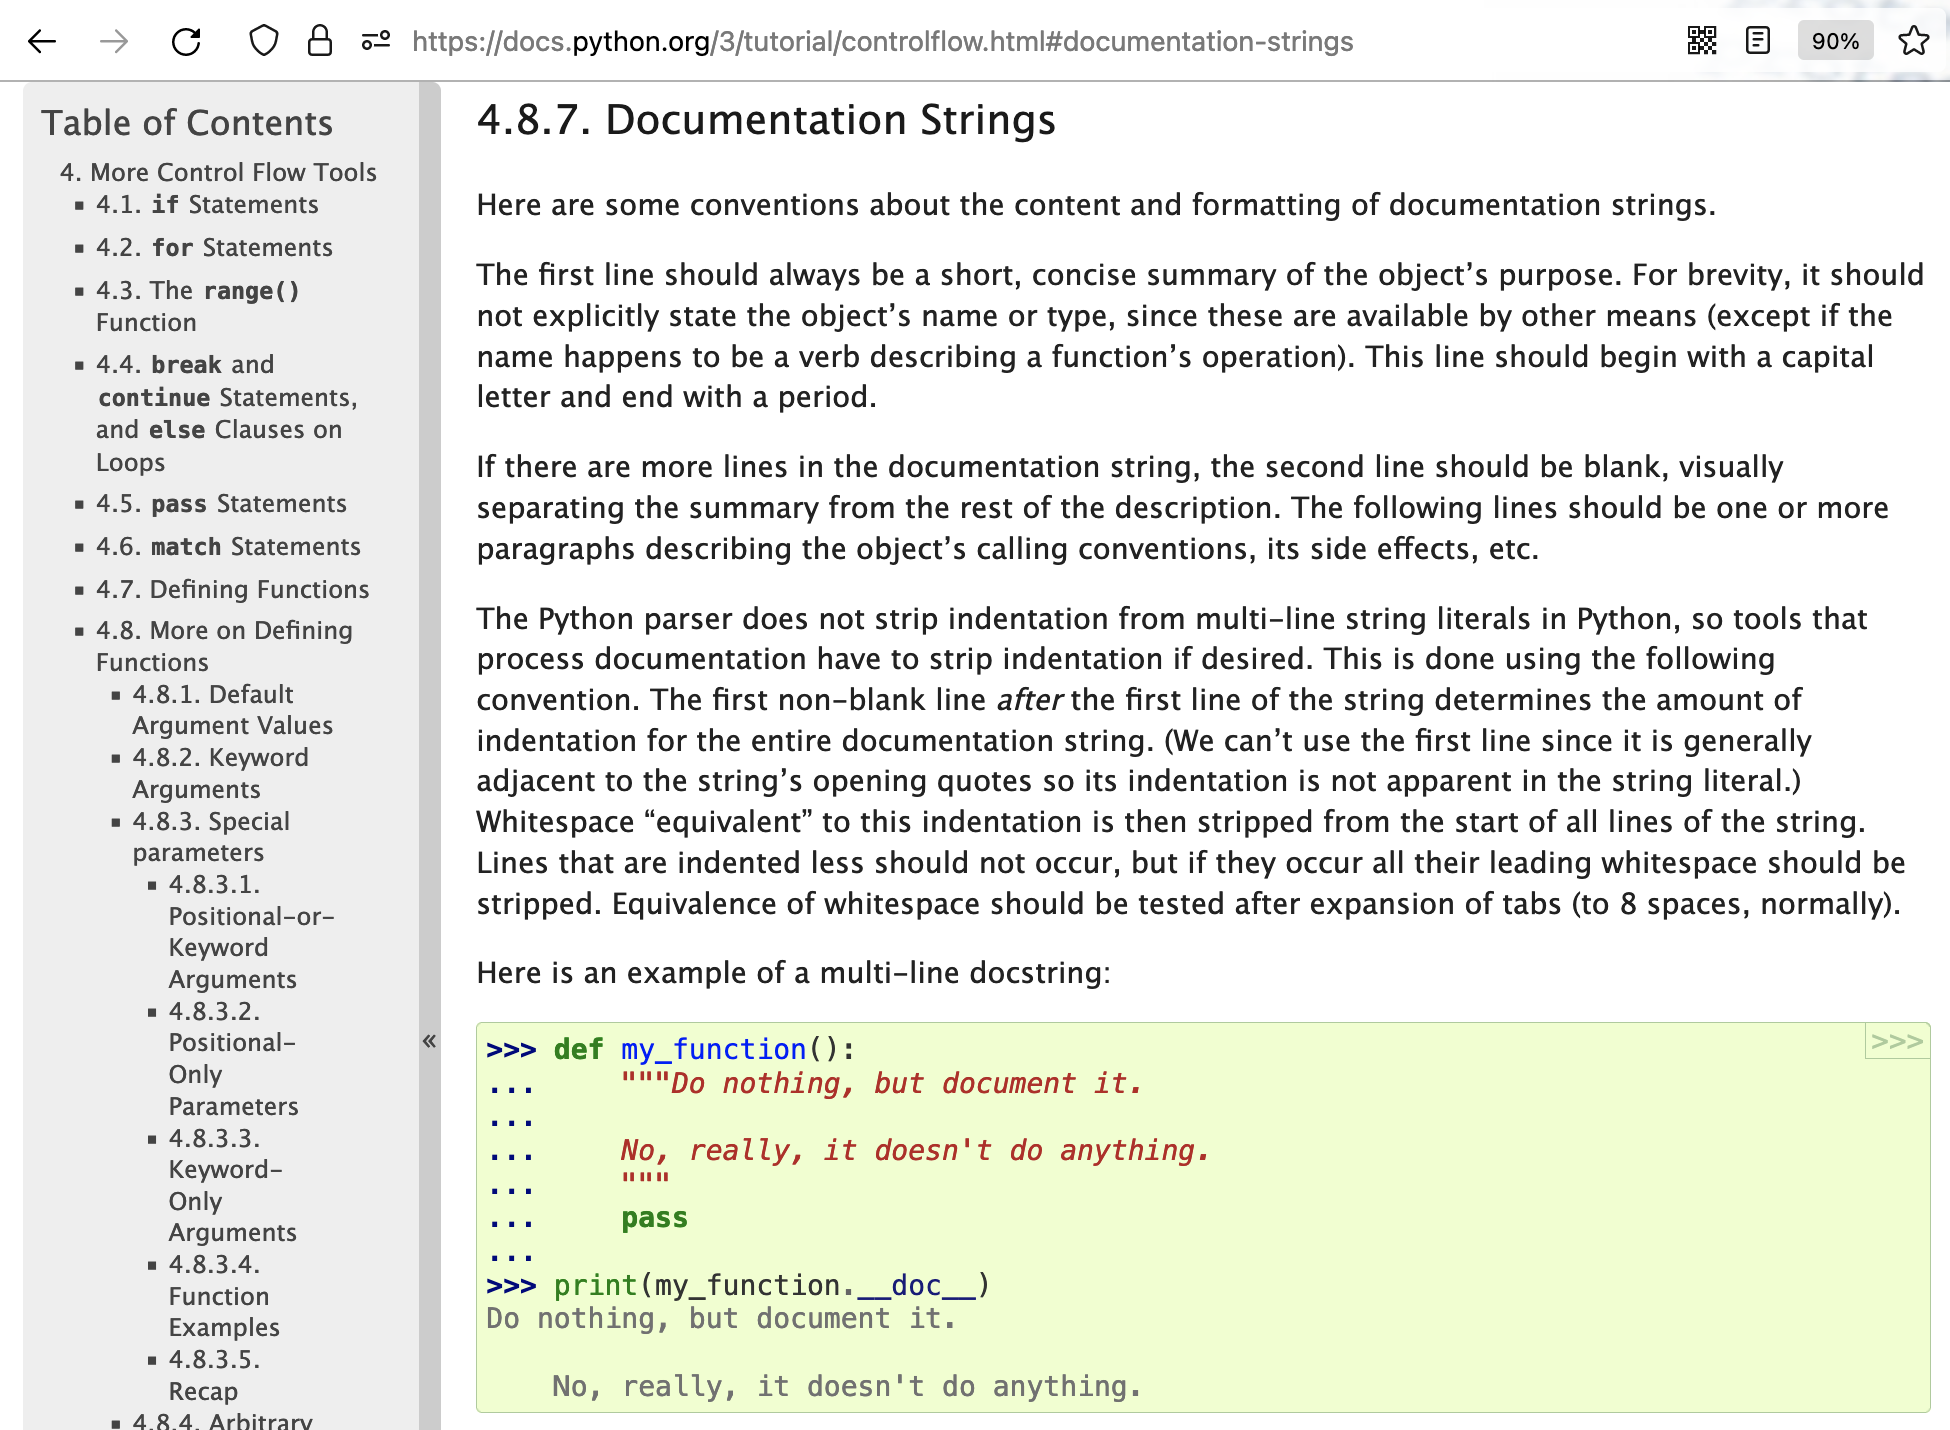Click the italic word 'after' in the paragraph

1029,699
